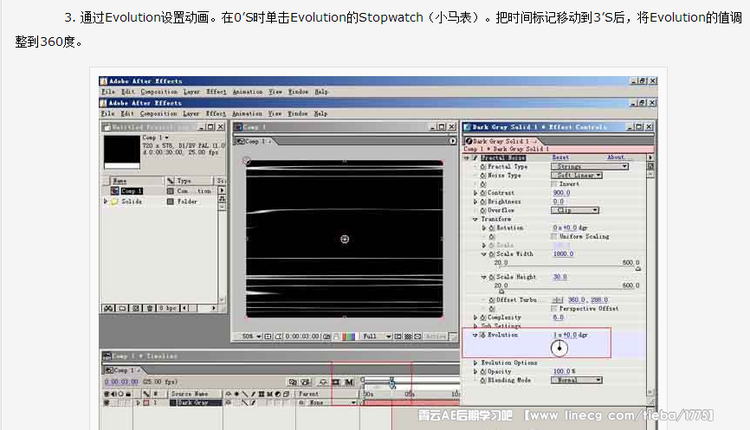The image size is (750, 430).
Task: Click Reset link for Fractal Noise
Action: coord(561,158)
